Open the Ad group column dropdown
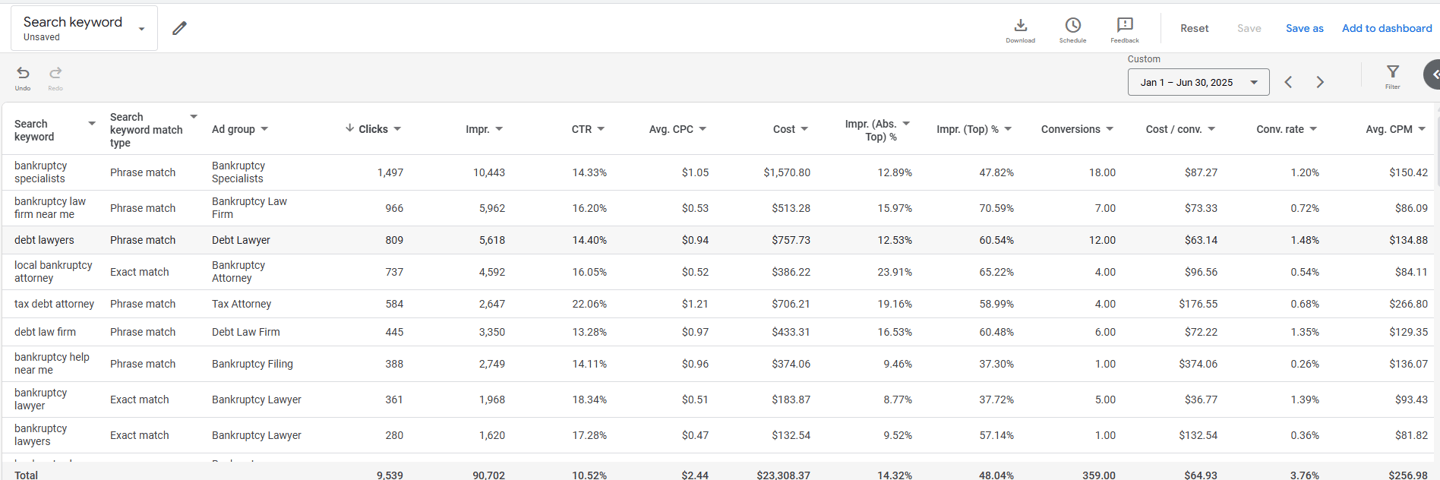This screenshot has width=1440, height=480. point(264,129)
